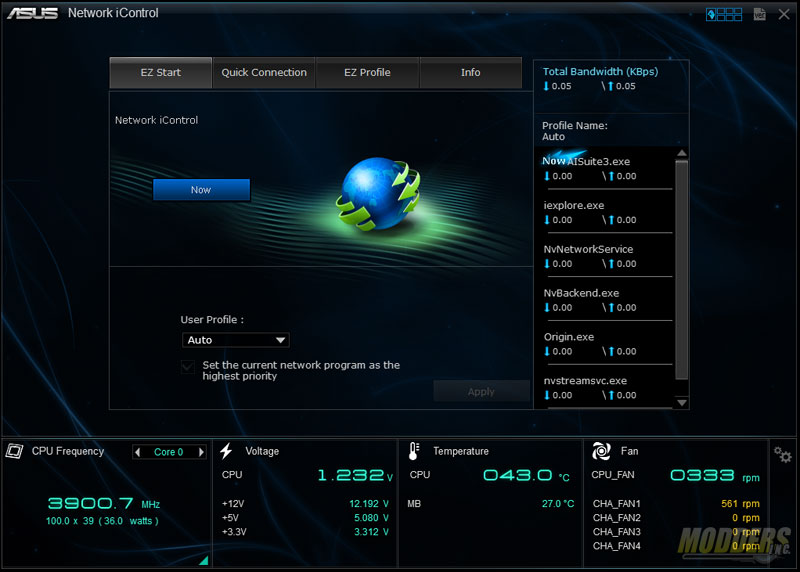Select next CPU core with right arrow
The image size is (800, 572).
202,452
